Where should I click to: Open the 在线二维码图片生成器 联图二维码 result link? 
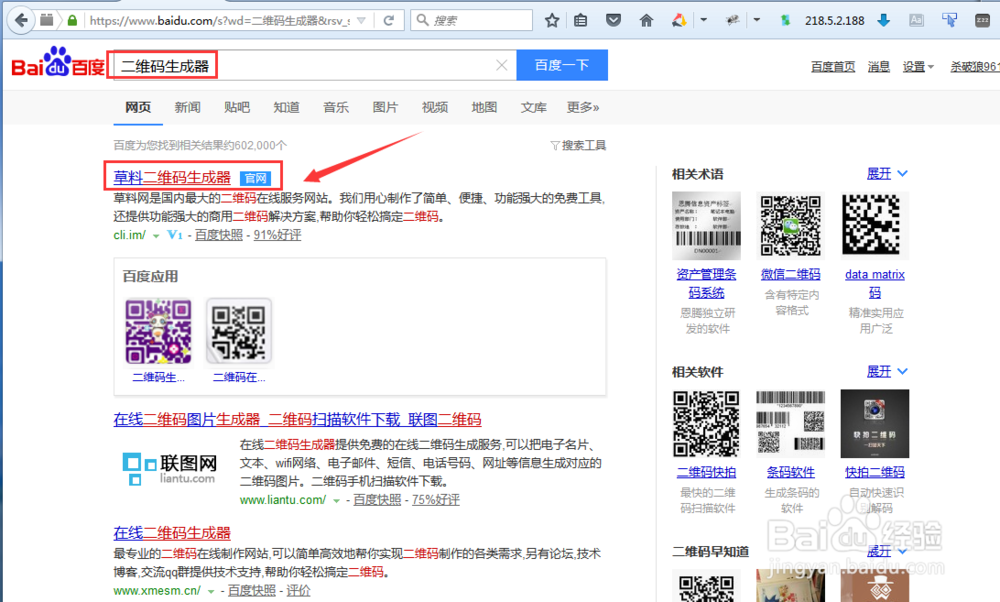click(297, 420)
